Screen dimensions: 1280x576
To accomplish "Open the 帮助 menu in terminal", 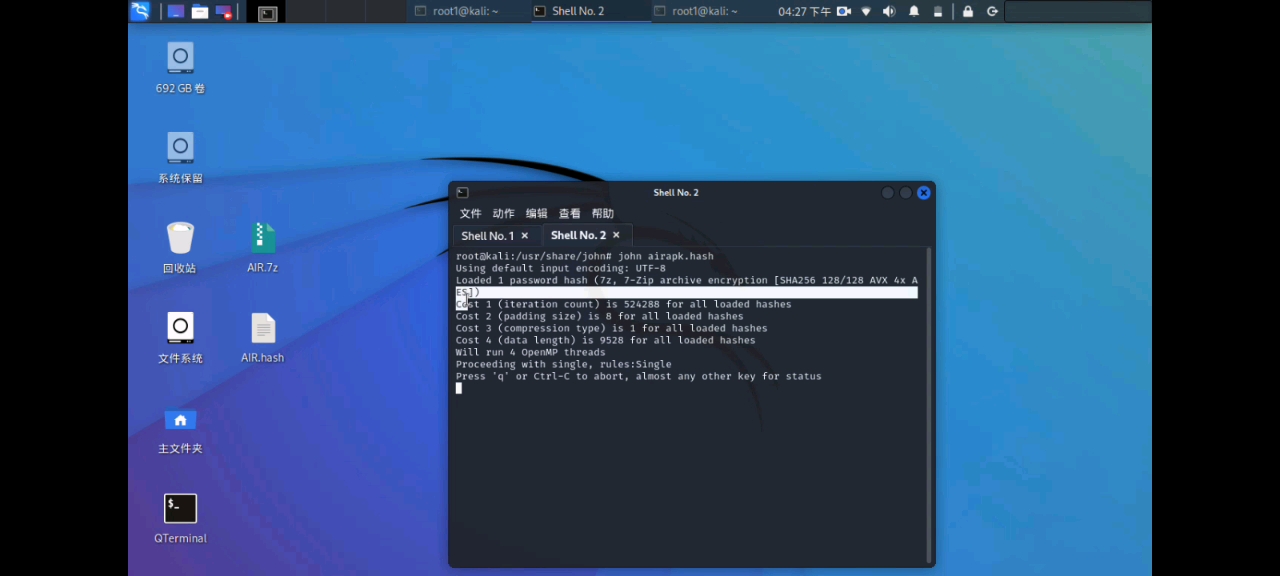I will [602, 213].
